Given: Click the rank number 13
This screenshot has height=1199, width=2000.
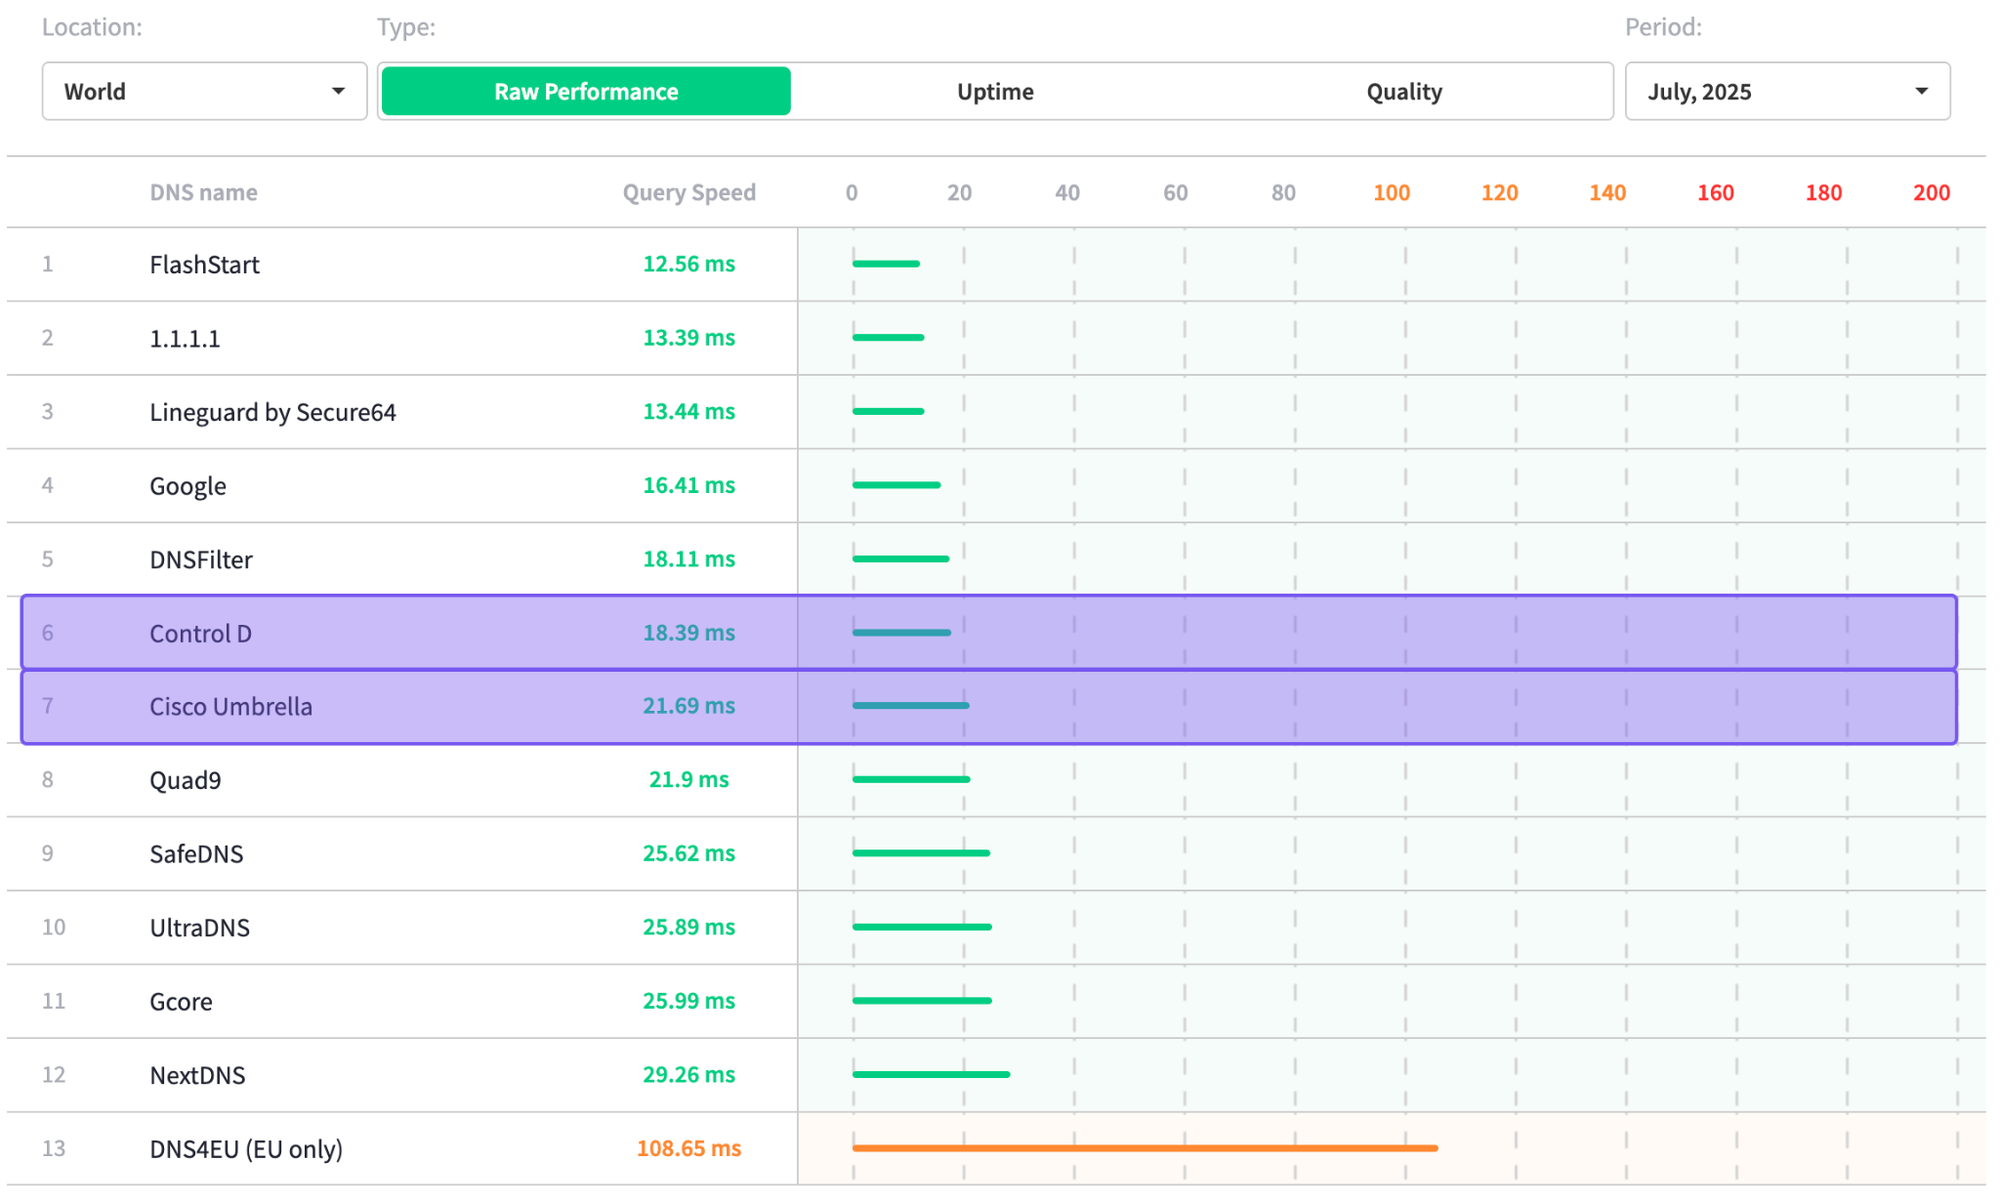Looking at the screenshot, I should click(x=53, y=1148).
